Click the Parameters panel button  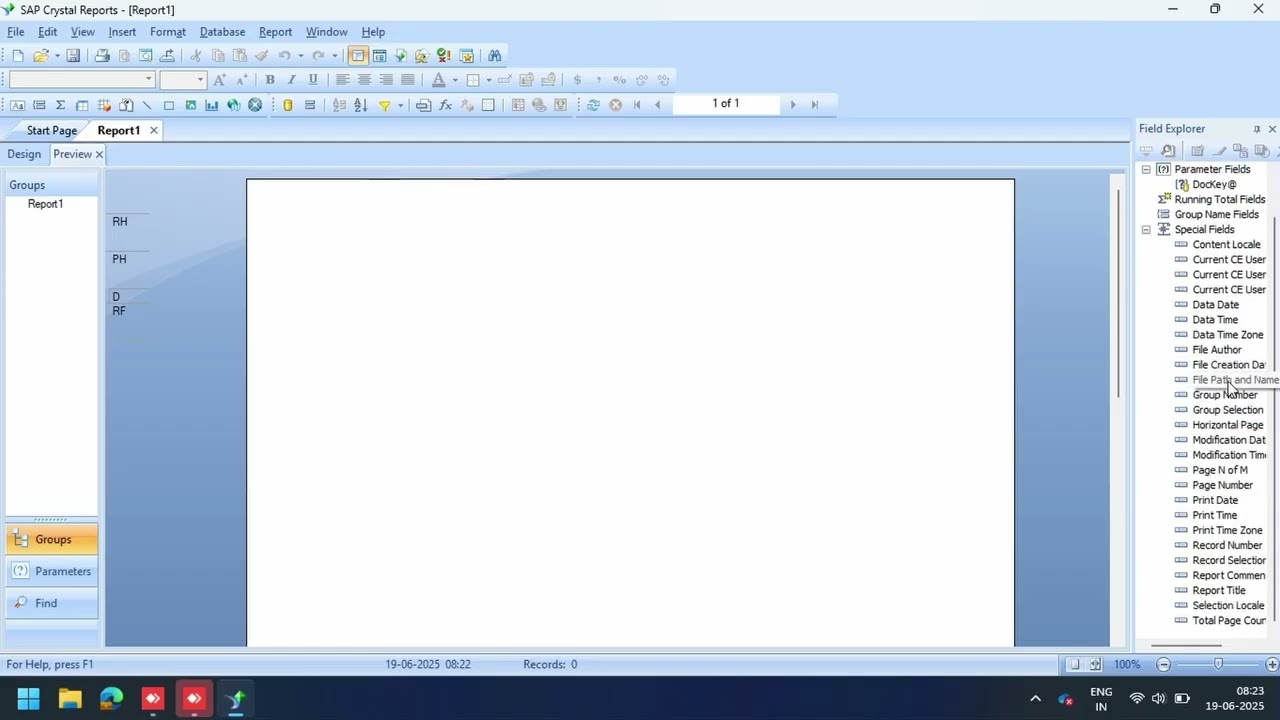coord(52,572)
